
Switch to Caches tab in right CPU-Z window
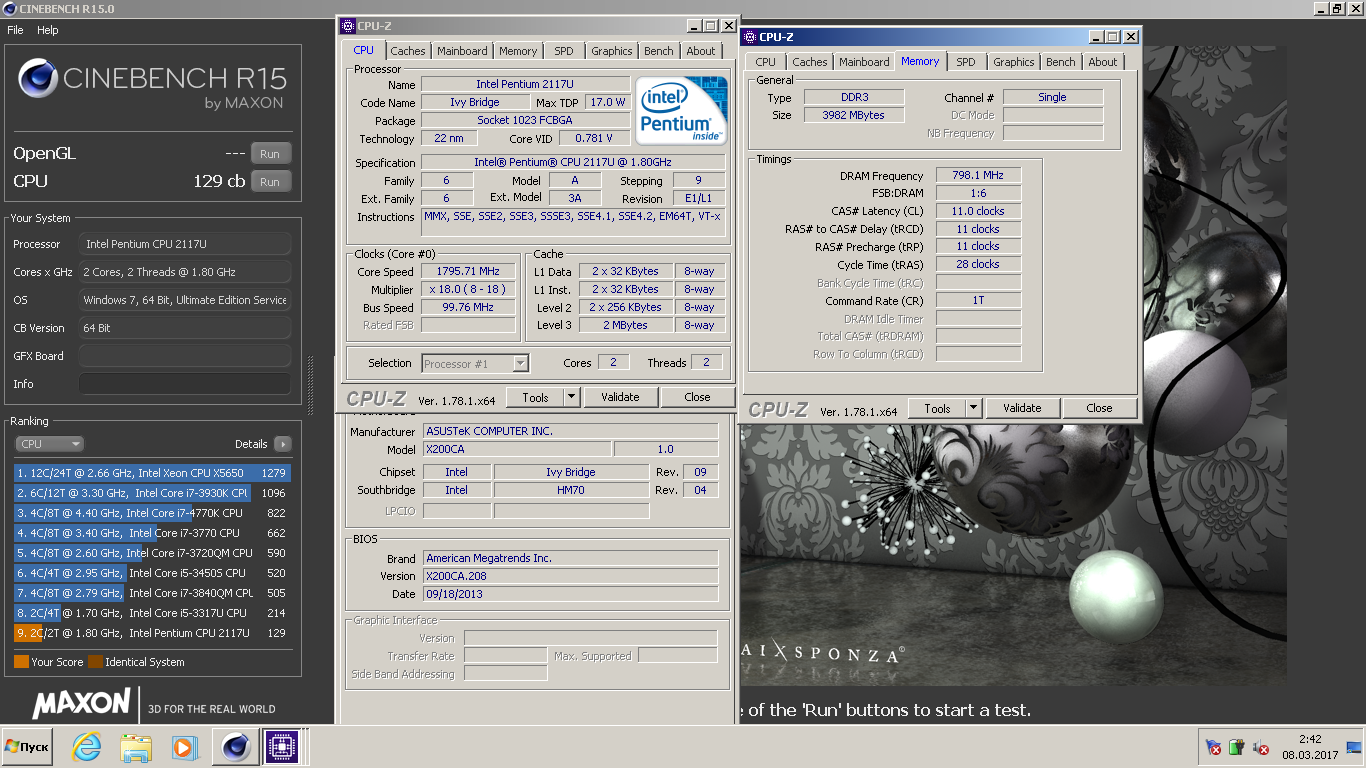click(810, 62)
